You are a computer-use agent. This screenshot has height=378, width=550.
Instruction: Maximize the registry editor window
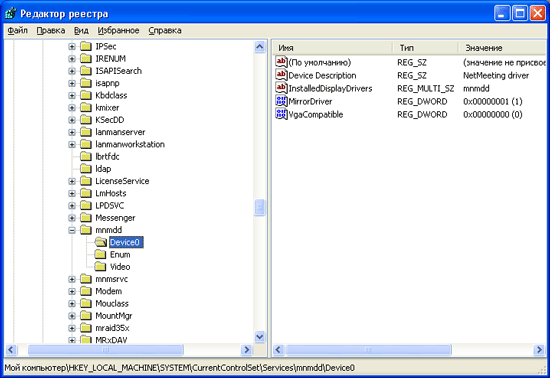[520, 14]
